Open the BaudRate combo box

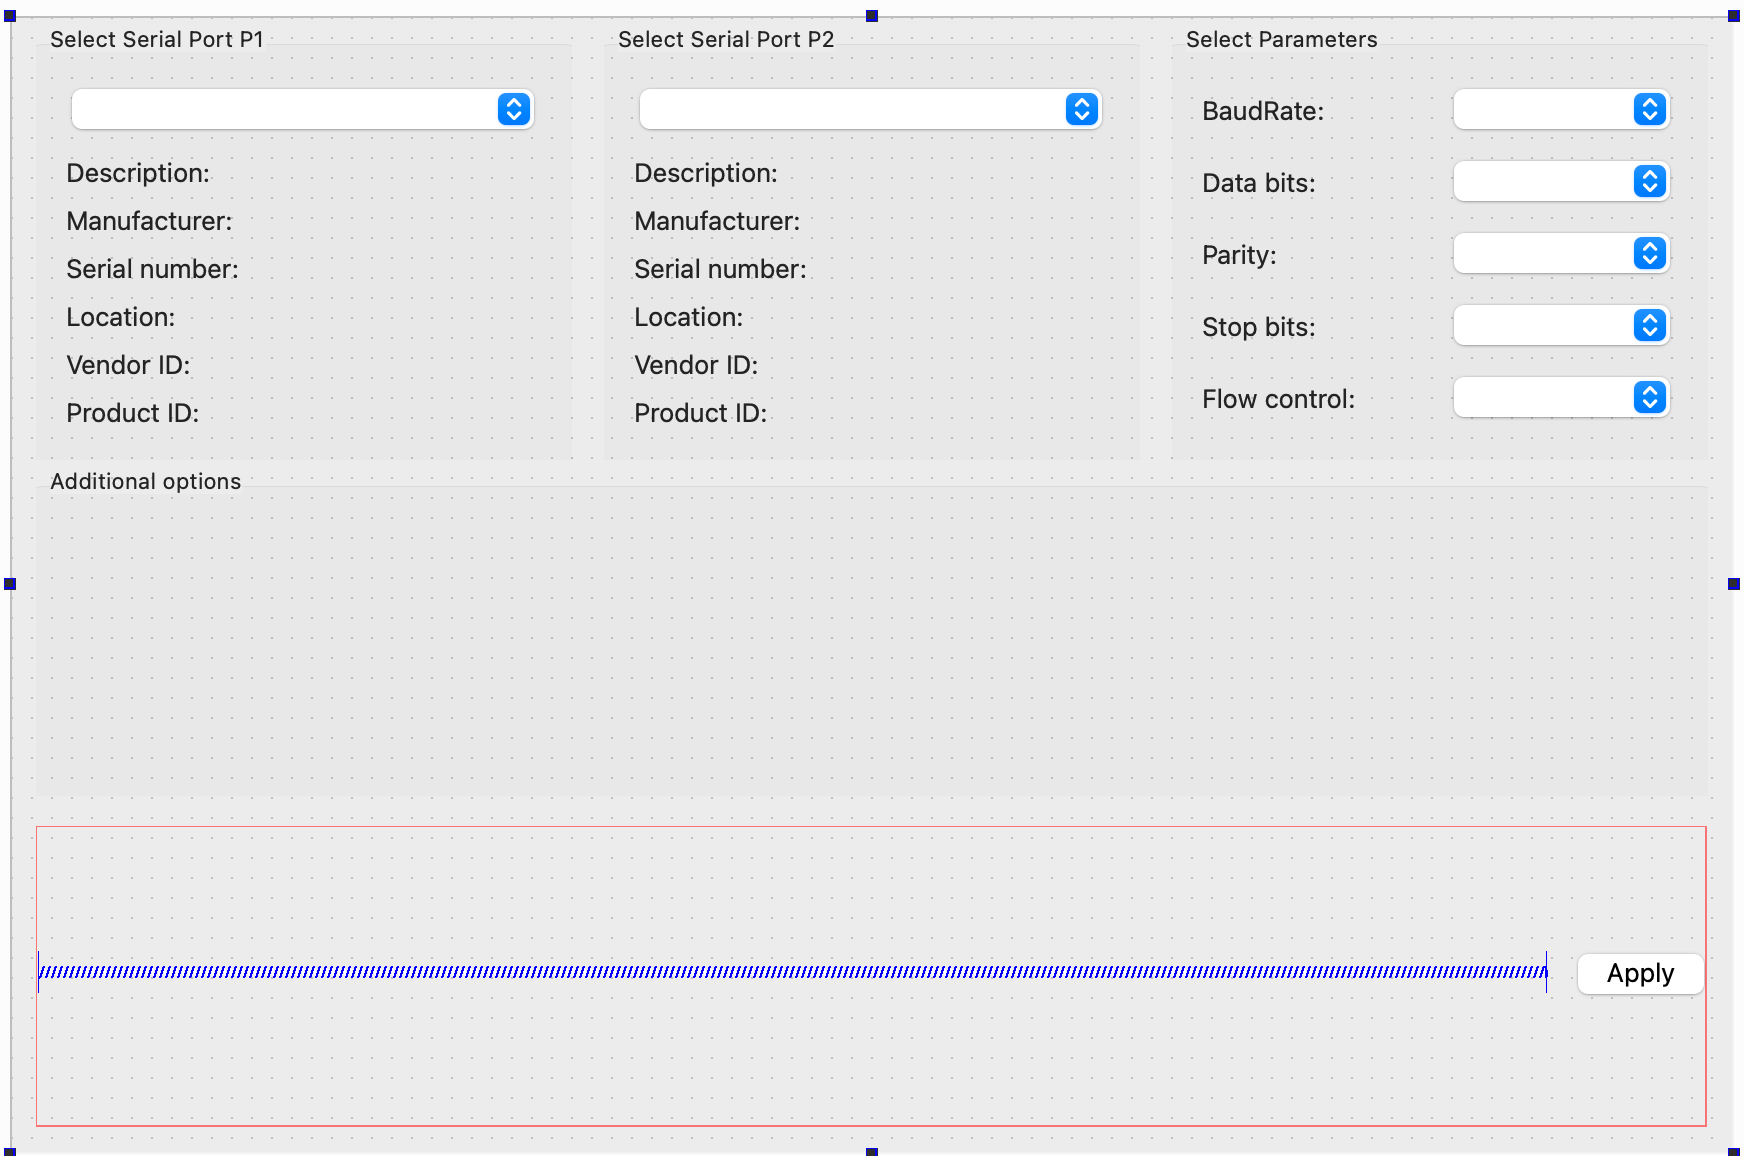point(1560,110)
